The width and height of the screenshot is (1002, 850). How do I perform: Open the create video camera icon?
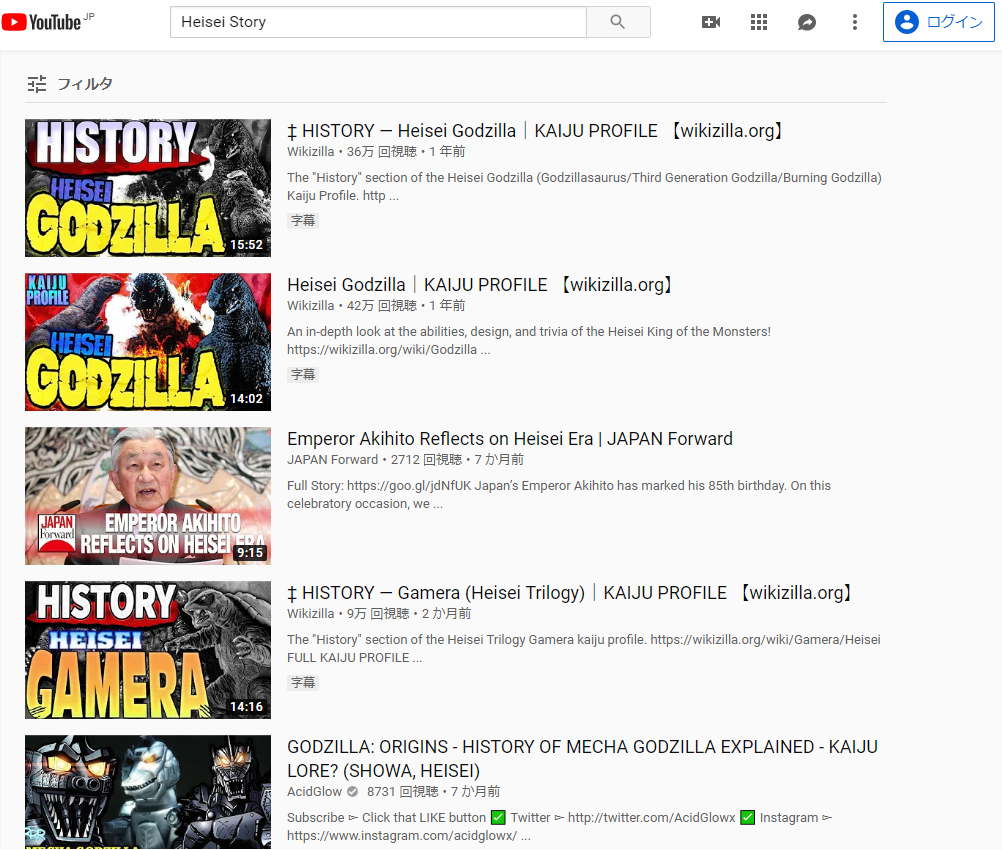[x=711, y=22]
